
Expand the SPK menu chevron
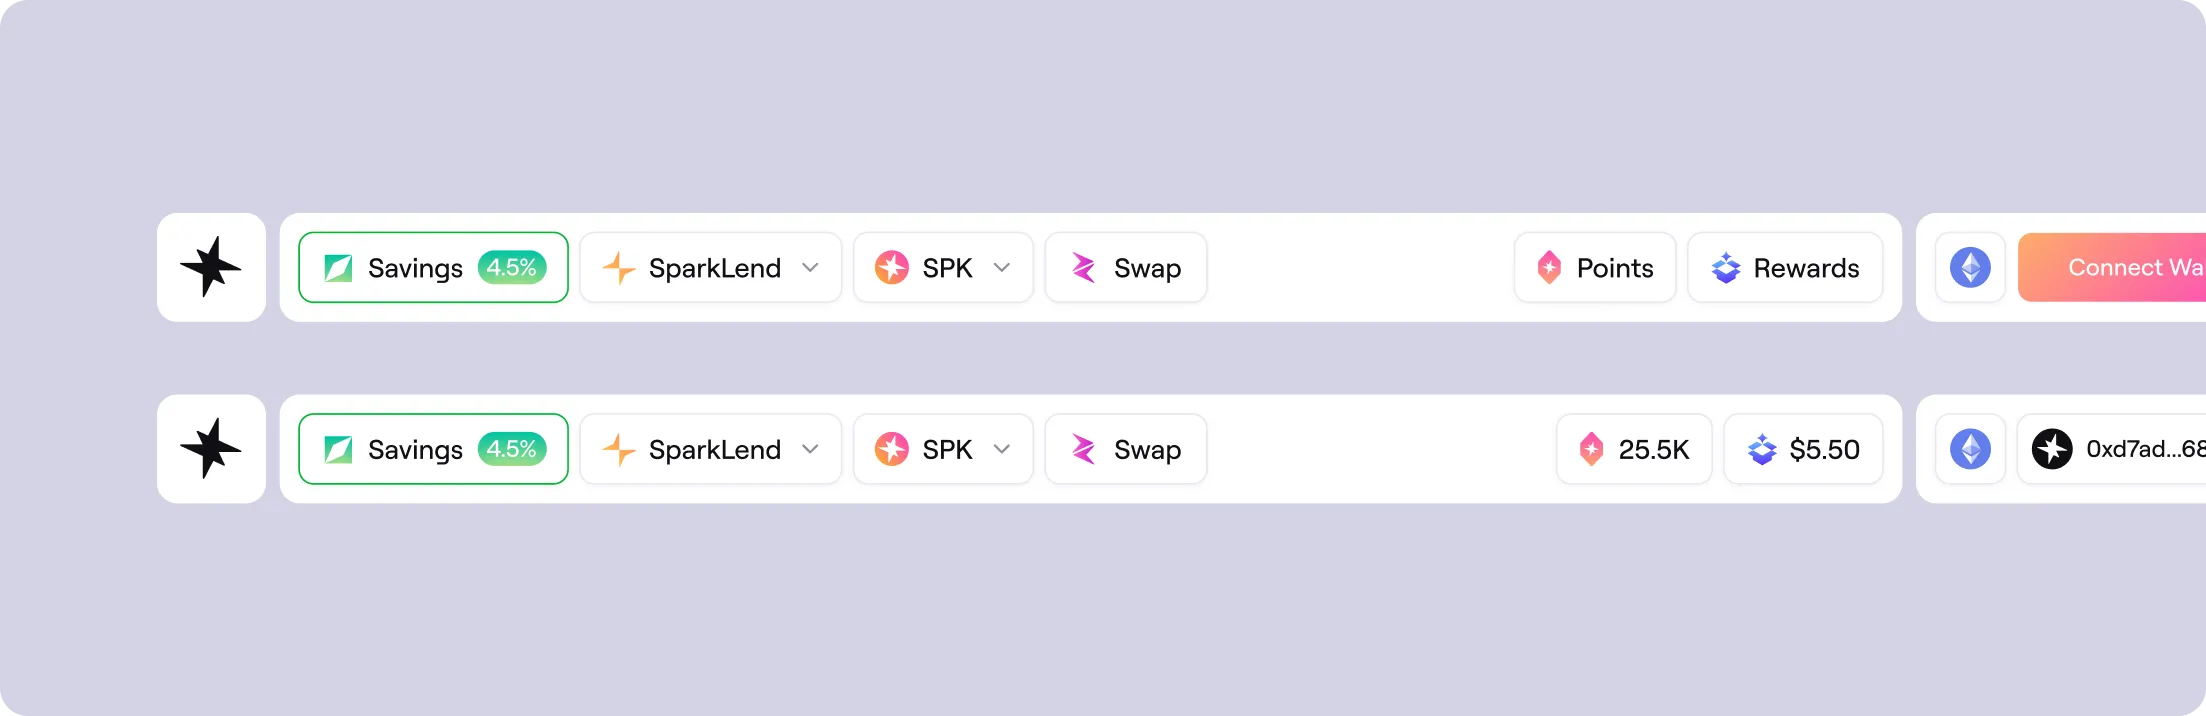(1002, 267)
